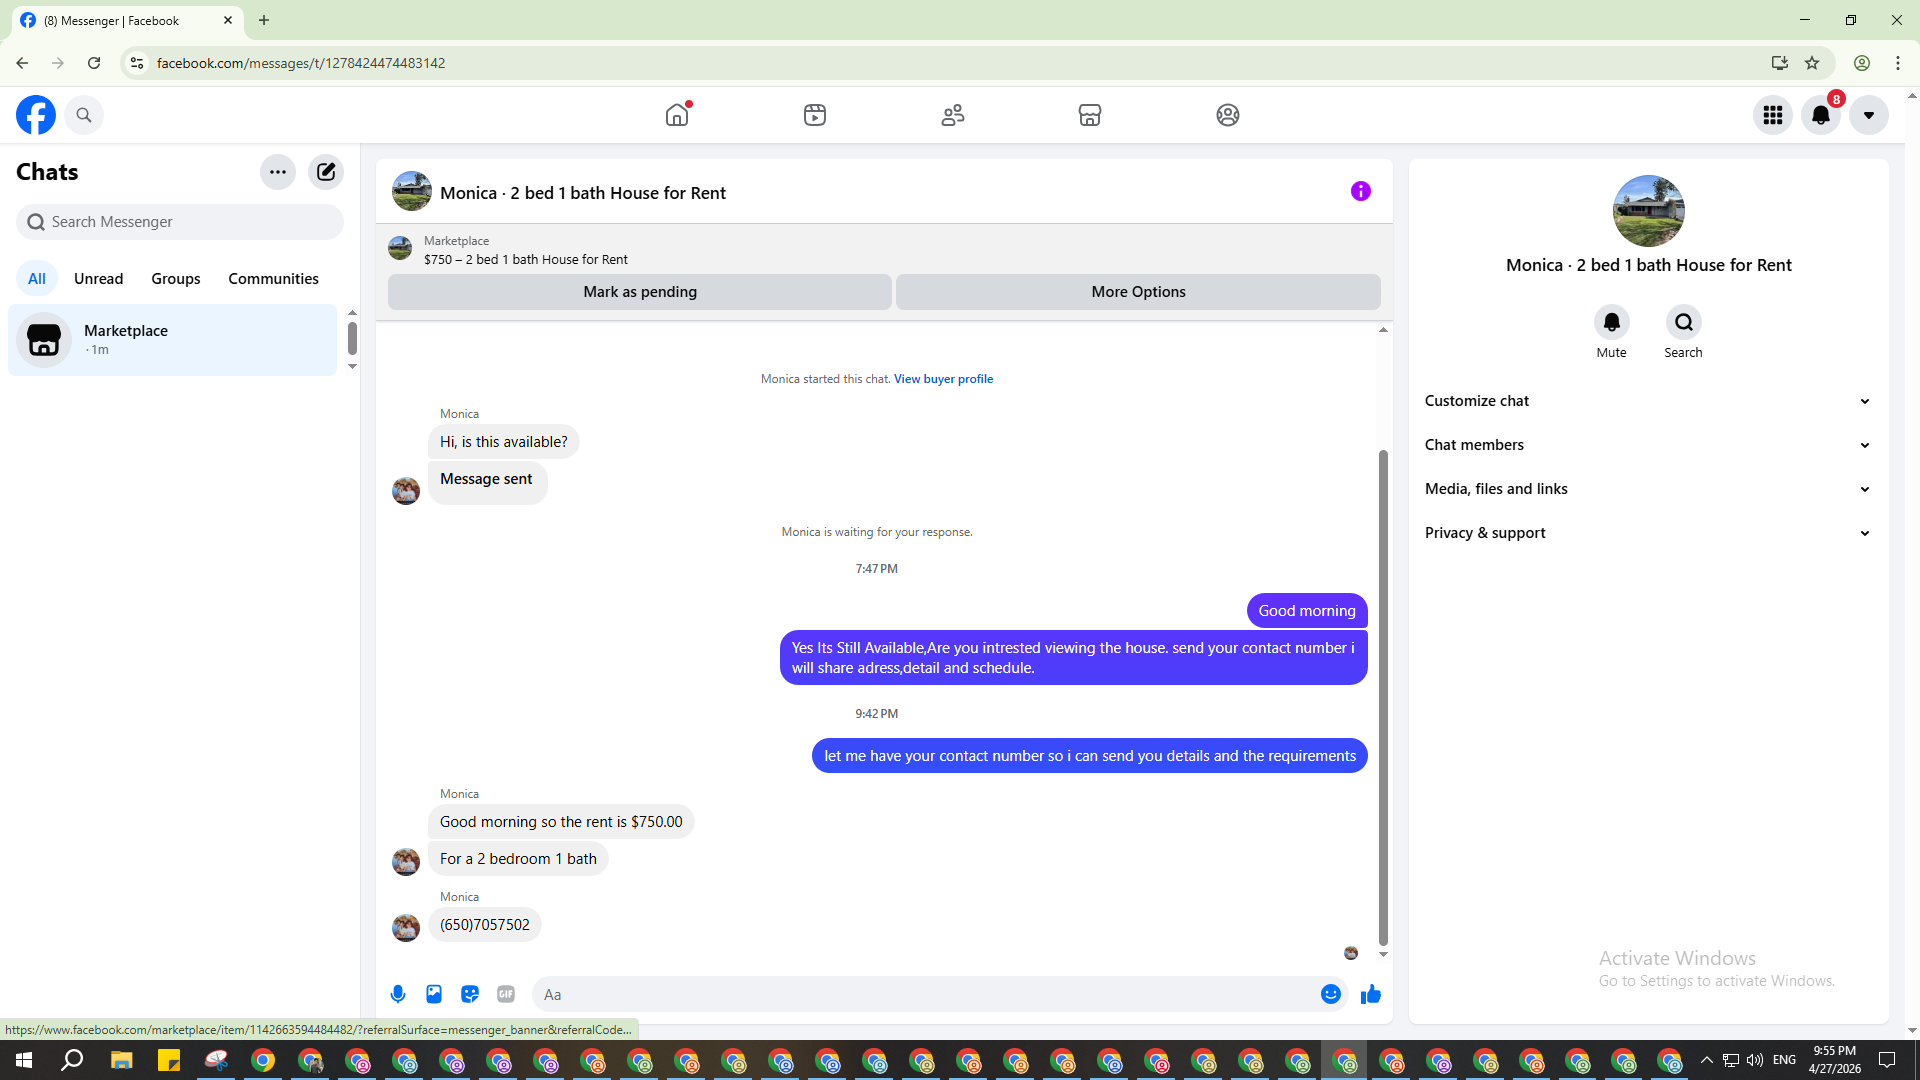The height and width of the screenshot is (1080, 1920).
Task: Toggle conversation information panel
Action: point(1361,191)
